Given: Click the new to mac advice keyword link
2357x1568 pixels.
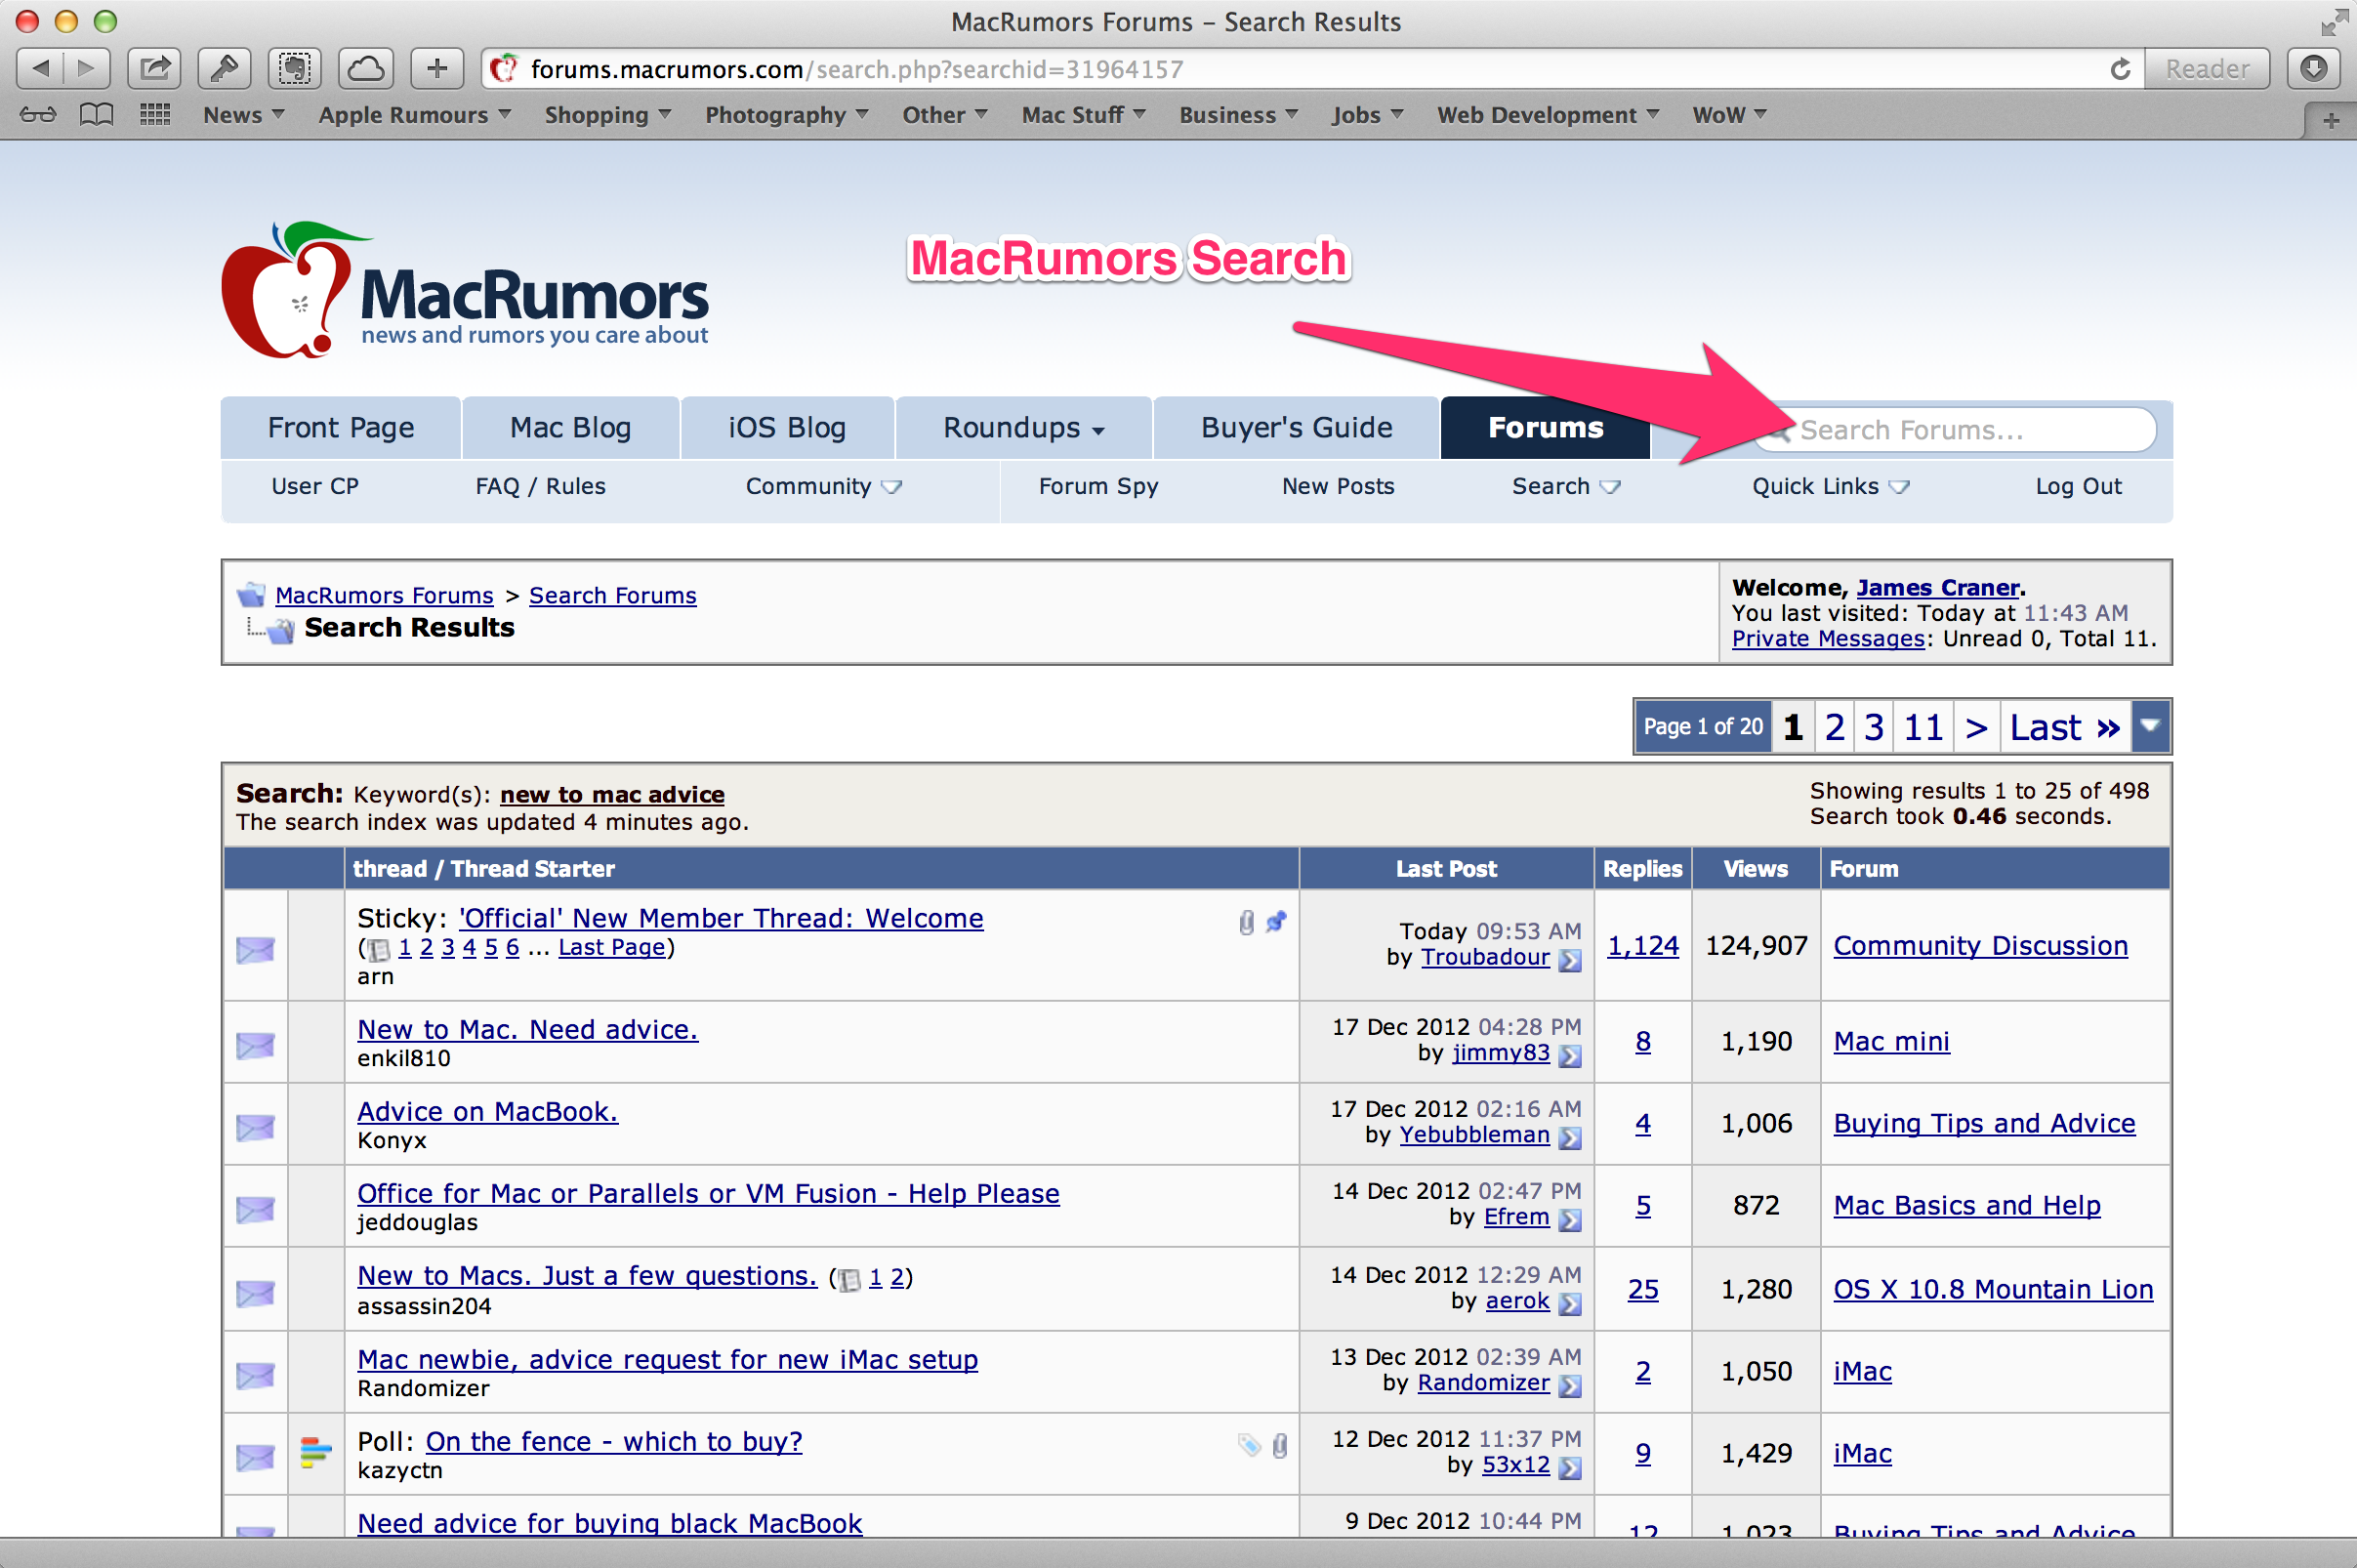Looking at the screenshot, I should 612,794.
